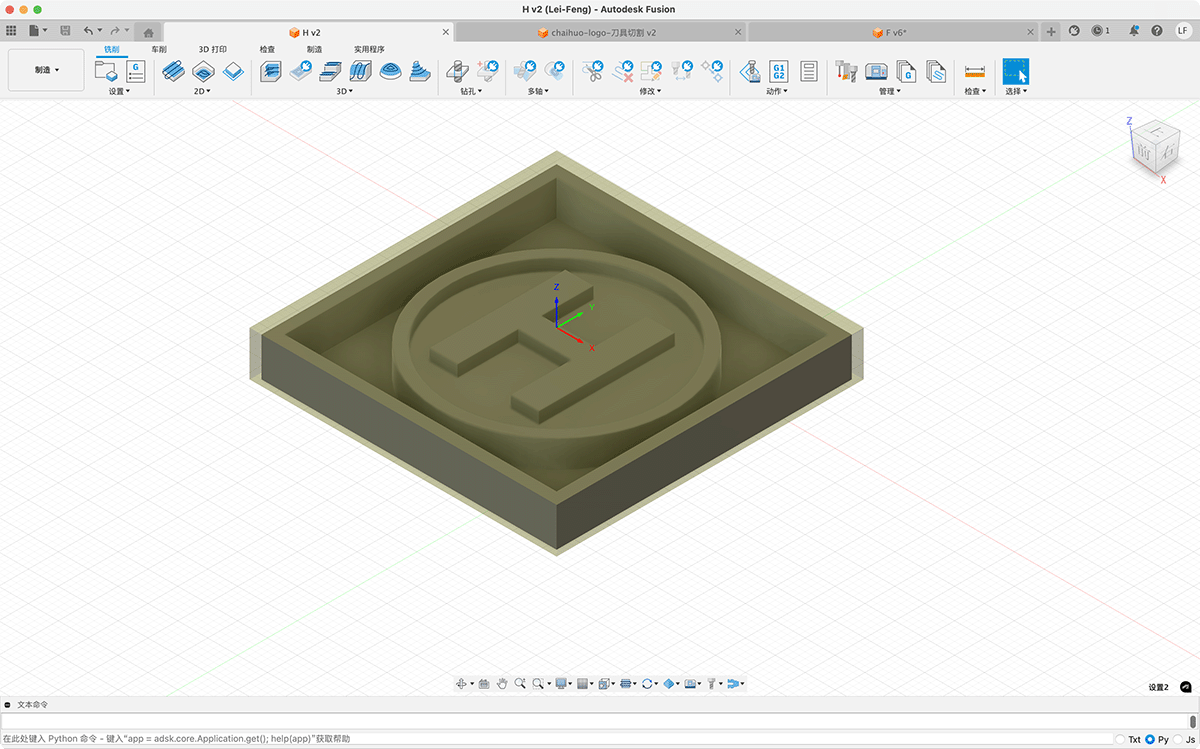This screenshot has width=1200, height=749.
Task: Open the Tool Library icon
Action: tap(846, 71)
